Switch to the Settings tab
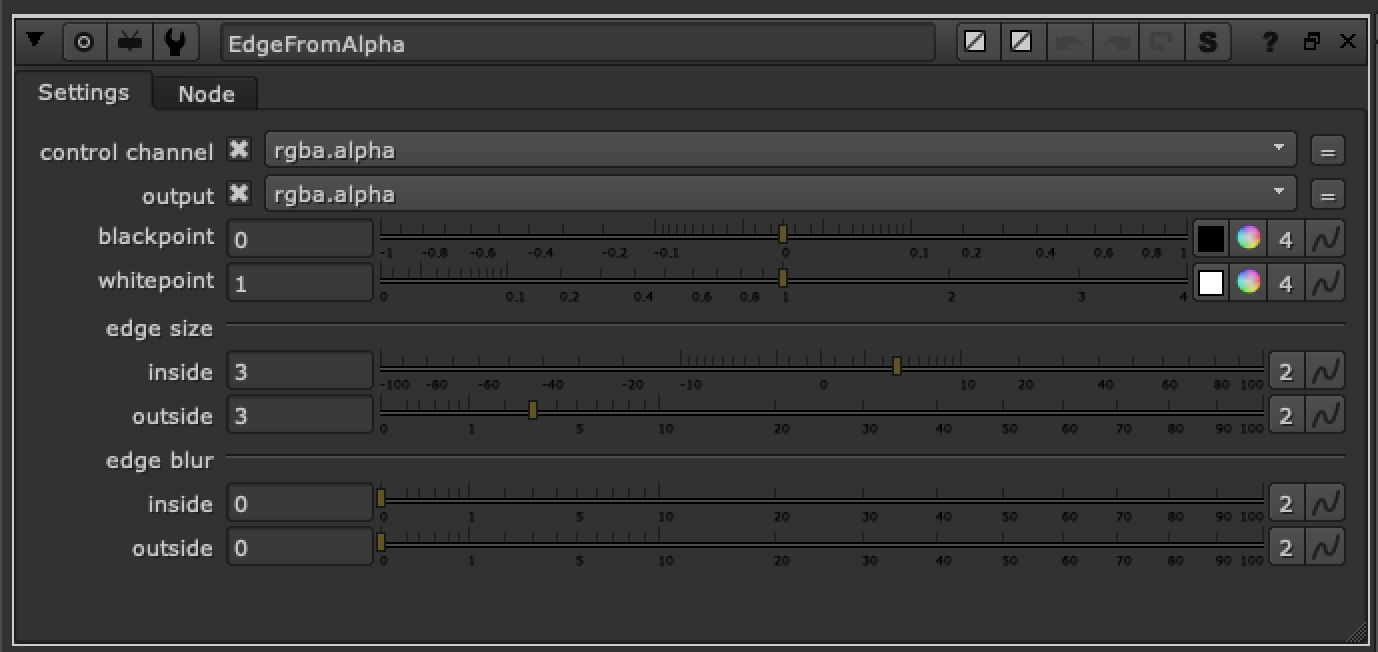Screen dimensions: 1378x652 coord(83,91)
